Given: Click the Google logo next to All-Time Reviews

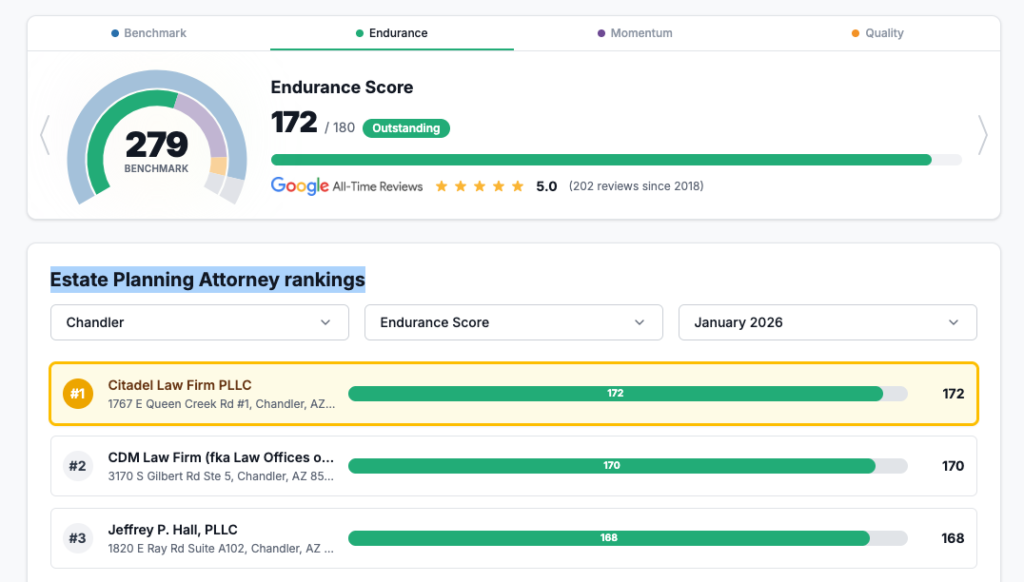Looking at the screenshot, I should [300, 186].
